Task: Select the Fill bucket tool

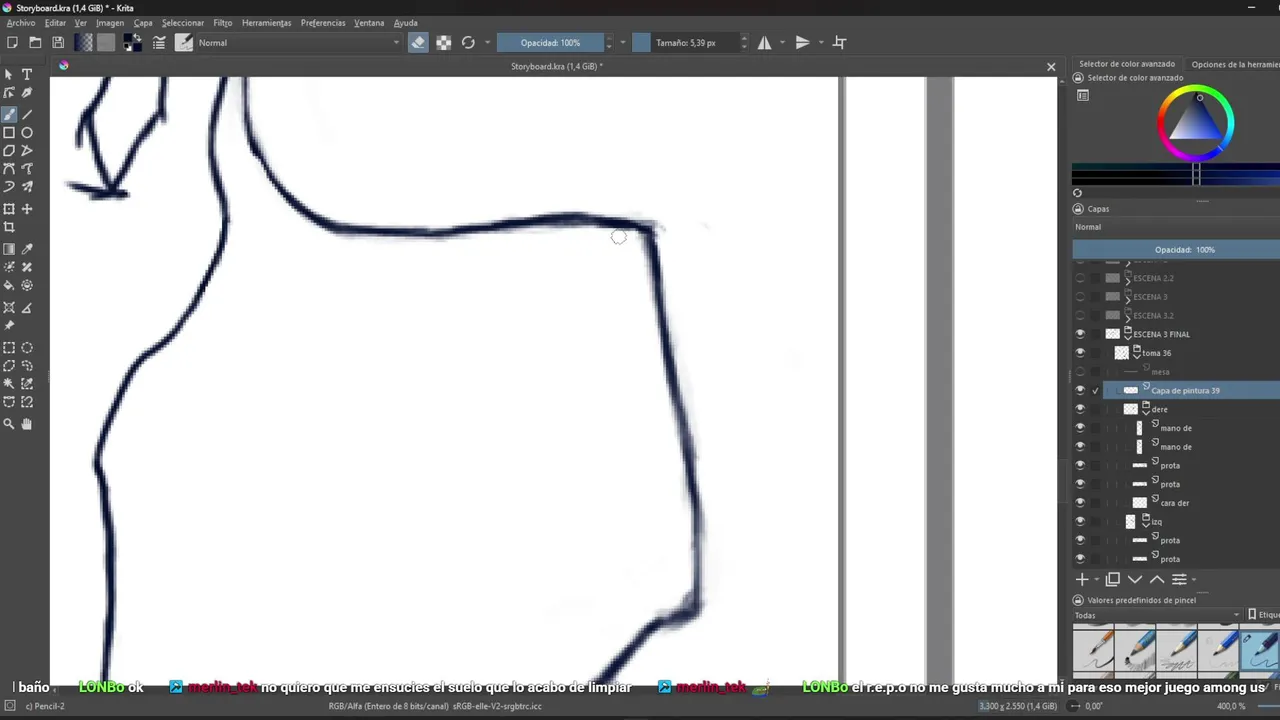Action: [x=9, y=285]
